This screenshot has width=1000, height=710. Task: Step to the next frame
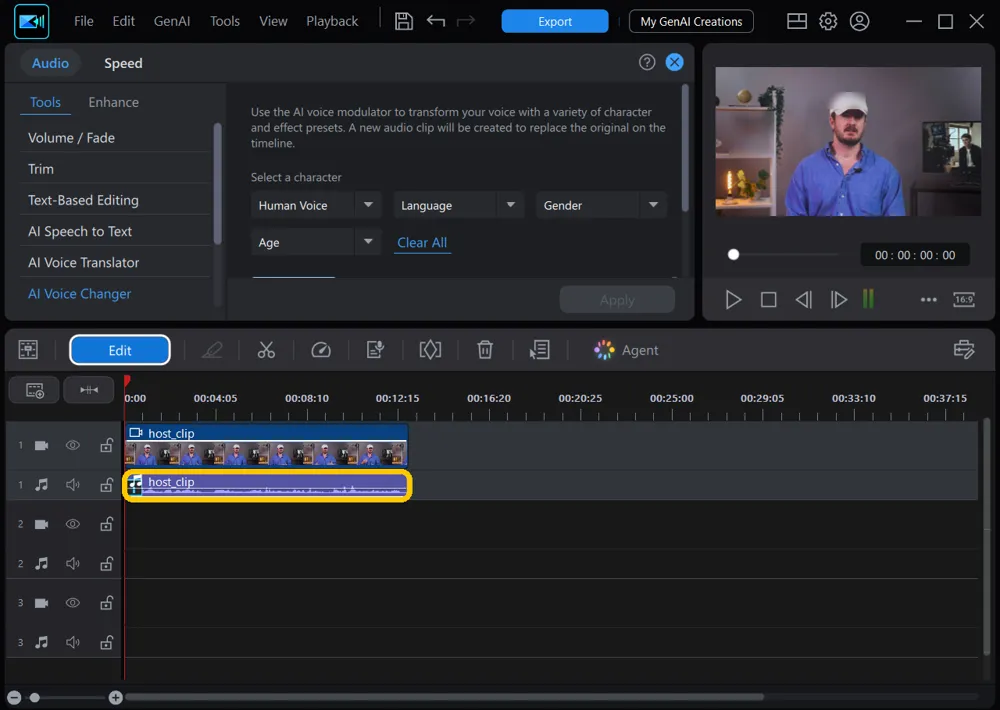838,299
